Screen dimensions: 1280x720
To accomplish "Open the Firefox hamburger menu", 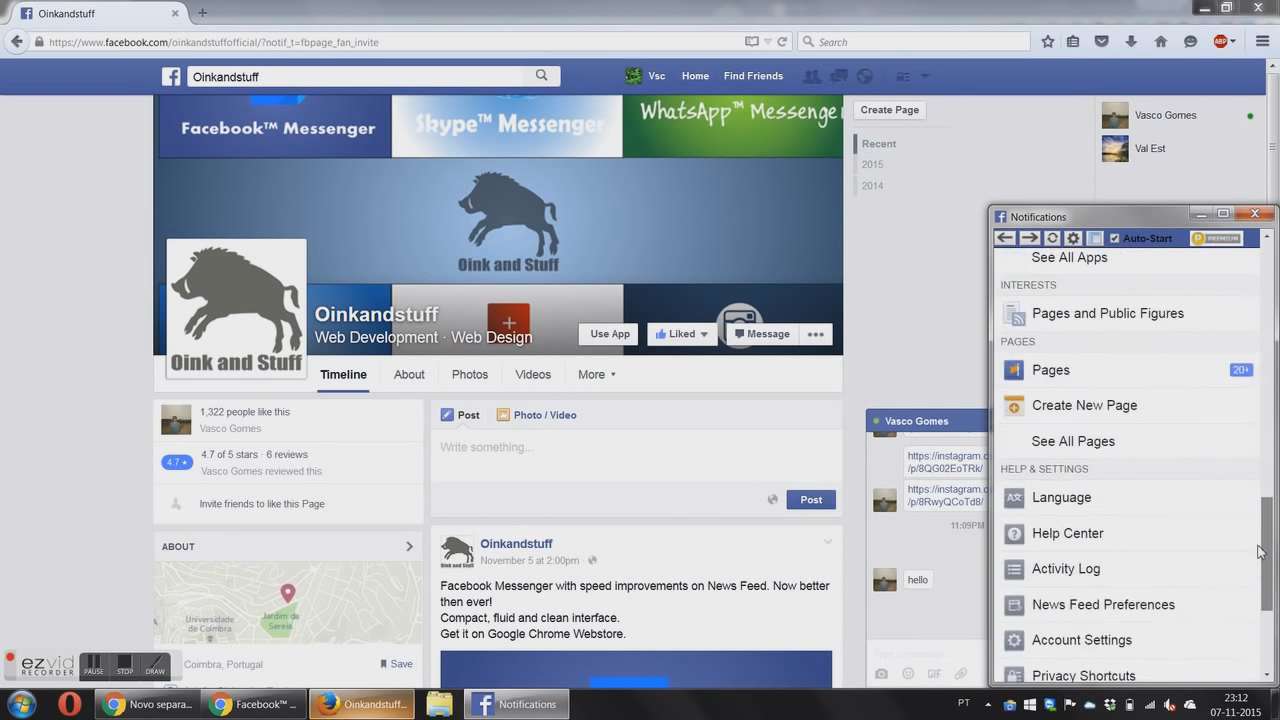I will pos(1263,42).
